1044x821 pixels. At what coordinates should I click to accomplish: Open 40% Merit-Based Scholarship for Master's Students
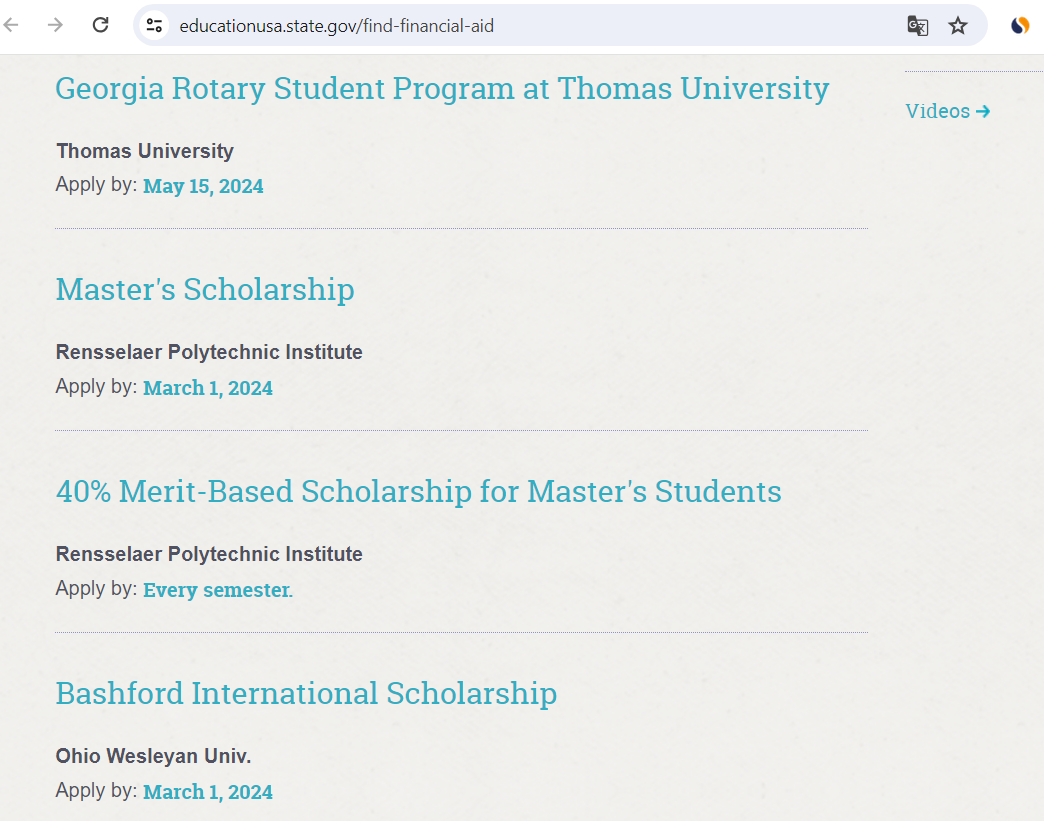click(x=418, y=491)
